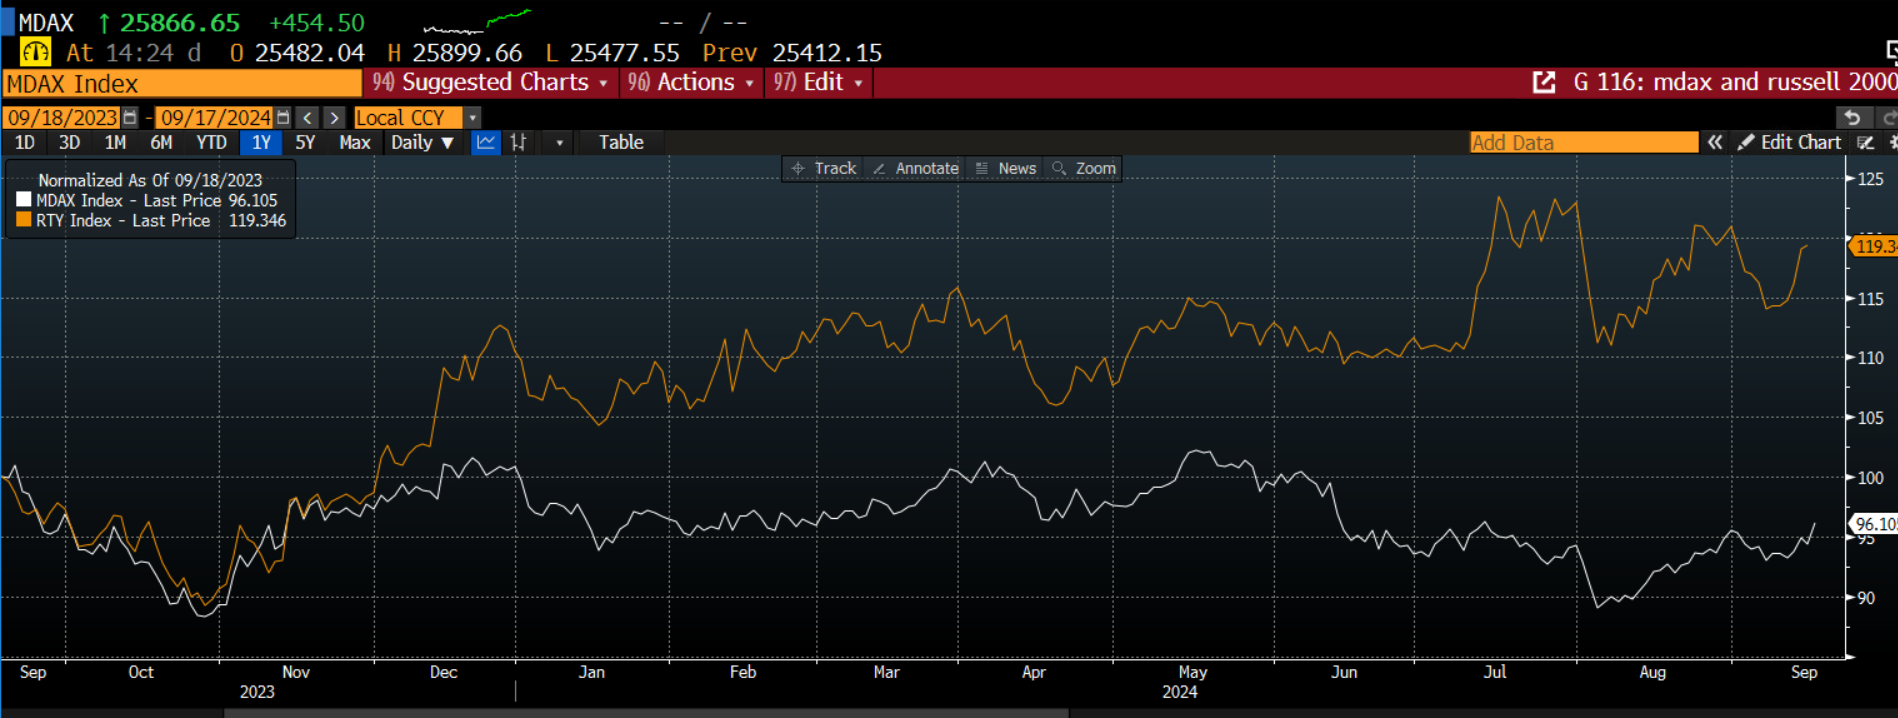Open the Suggested Charts dropdown menu
The image size is (1898, 718).
(x=492, y=82)
